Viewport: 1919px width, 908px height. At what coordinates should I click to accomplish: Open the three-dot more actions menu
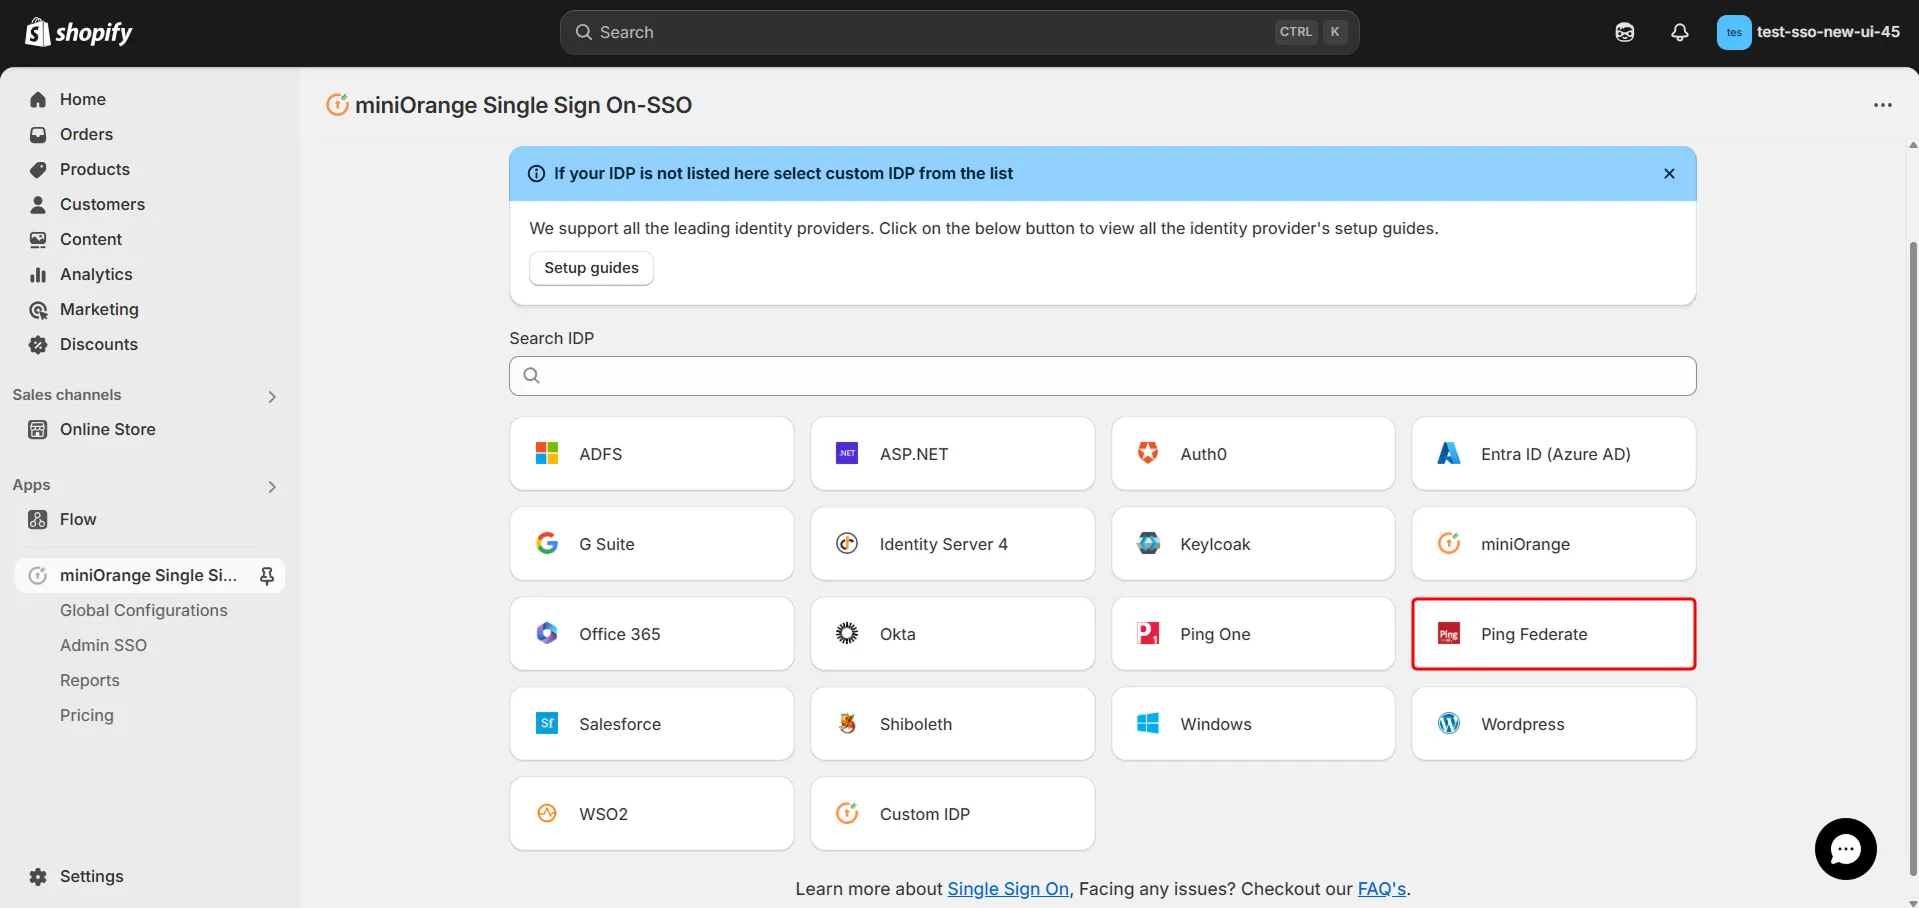pyautogui.click(x=1883, y=105)
